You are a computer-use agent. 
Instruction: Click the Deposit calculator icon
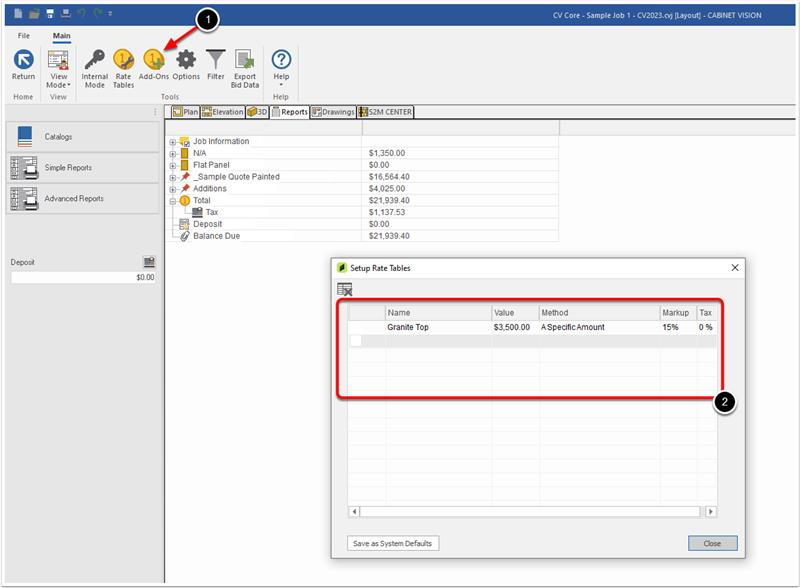(x=149, y=262)
